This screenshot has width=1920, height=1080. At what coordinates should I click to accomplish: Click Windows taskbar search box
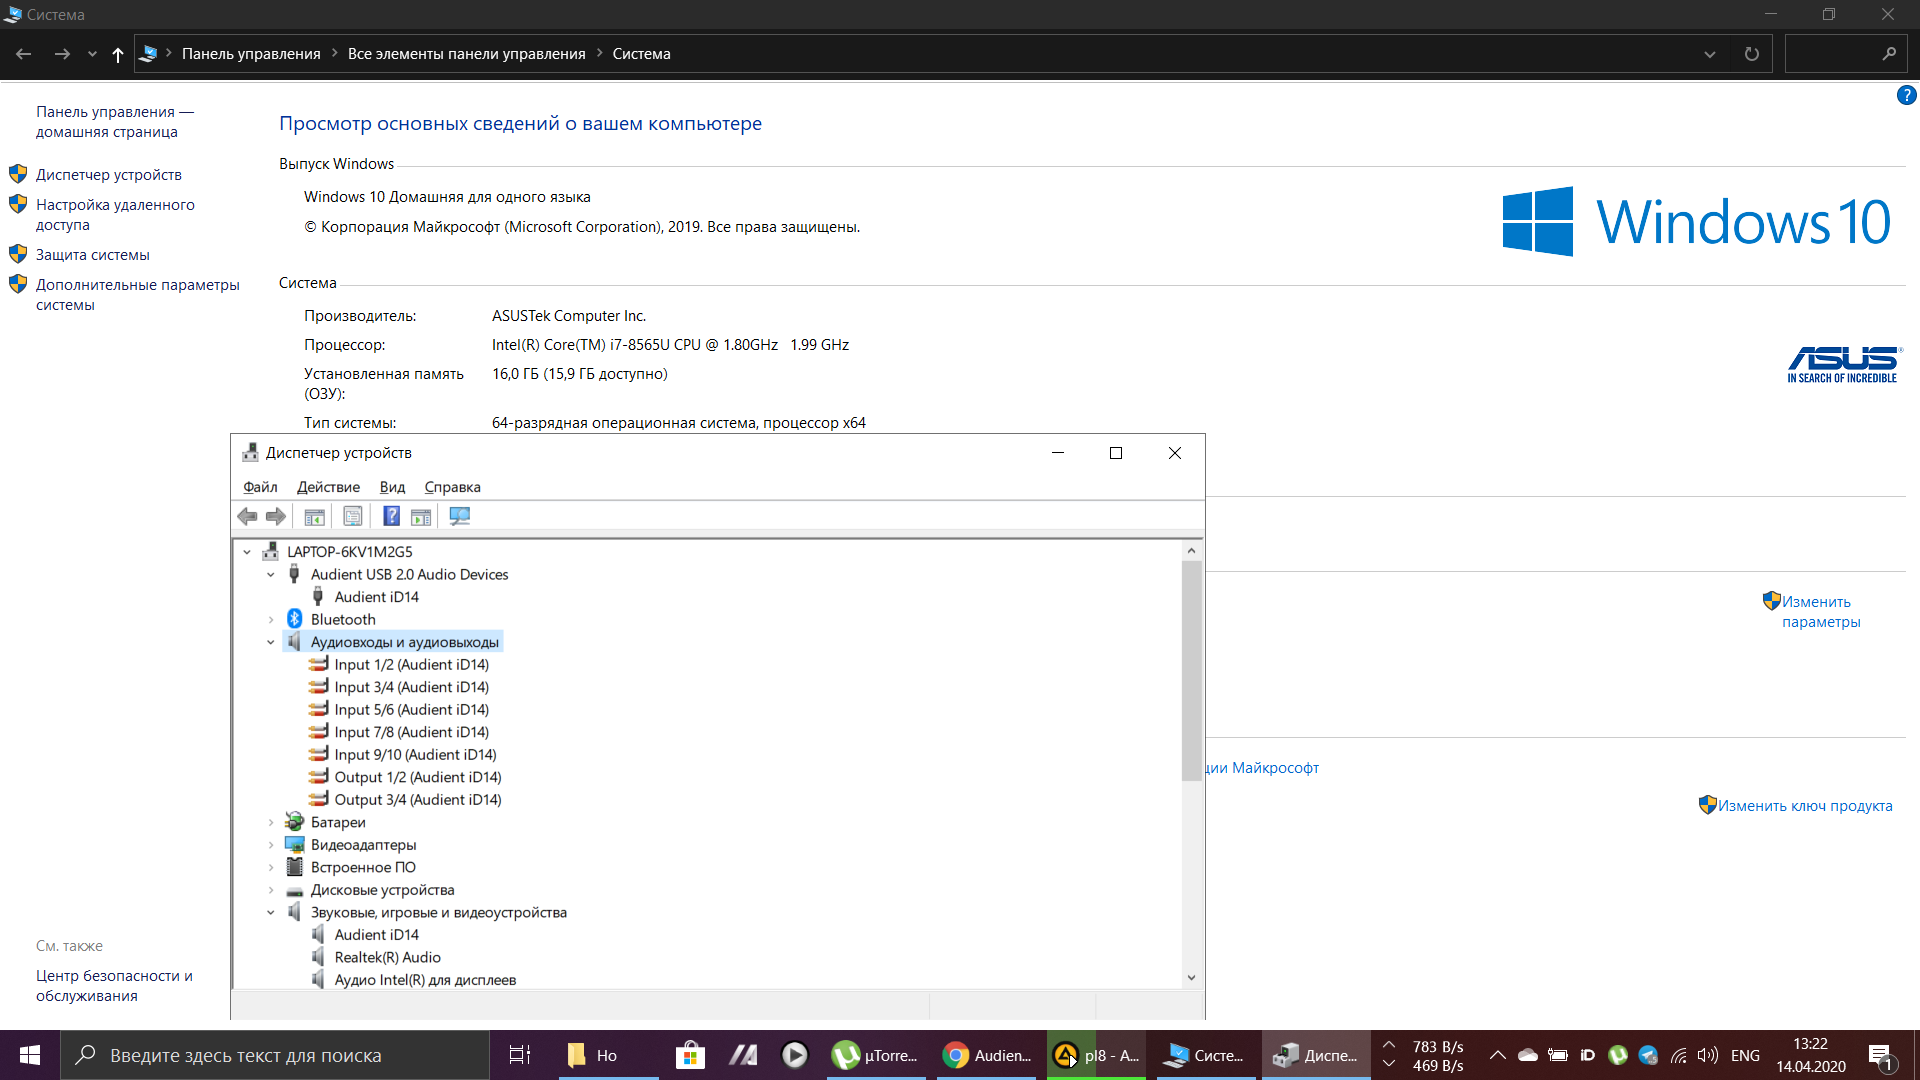click(x=275, y=1055)
